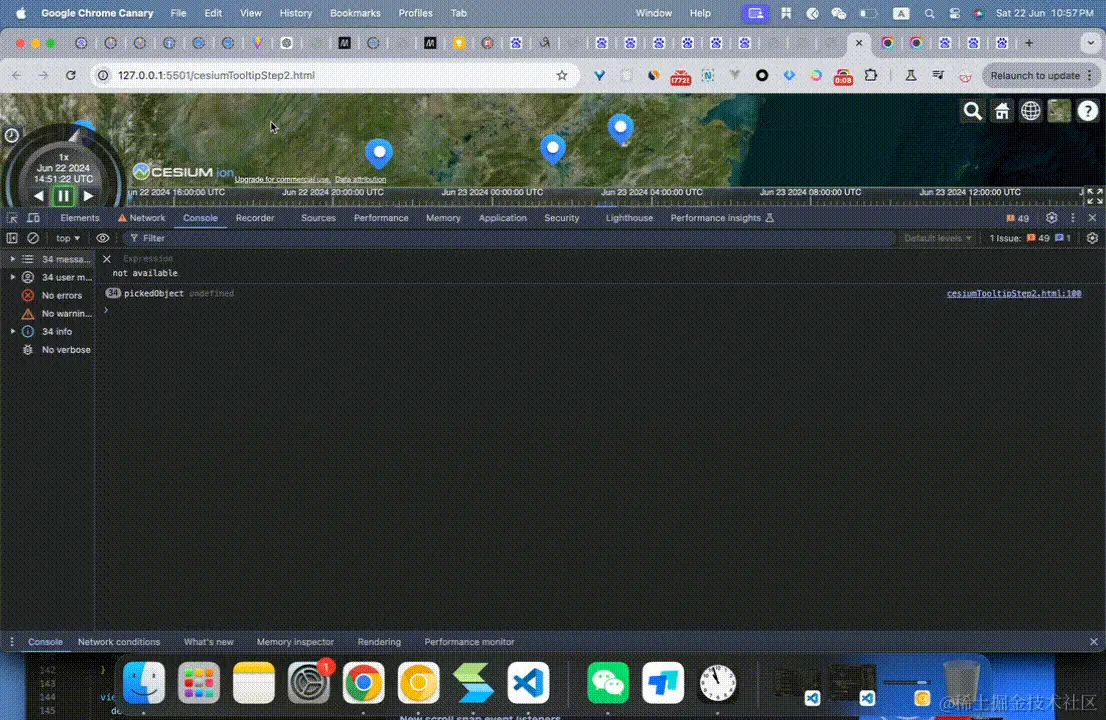1106x720 pixels.
Task: Select No warnings filter row
Action: click(47, 314)
